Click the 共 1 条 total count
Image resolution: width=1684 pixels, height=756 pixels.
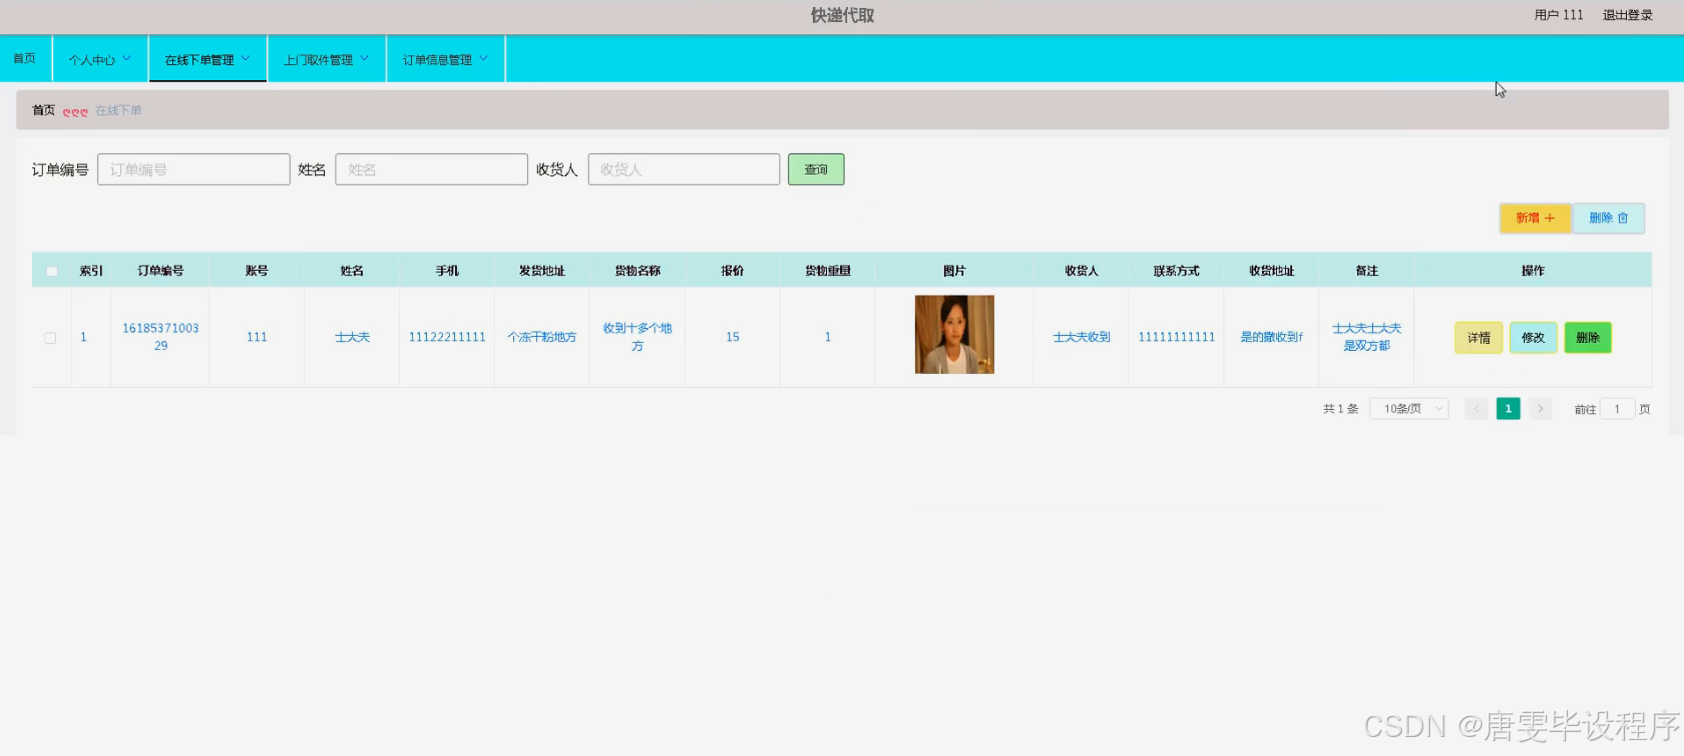[x=1340, y=409]
